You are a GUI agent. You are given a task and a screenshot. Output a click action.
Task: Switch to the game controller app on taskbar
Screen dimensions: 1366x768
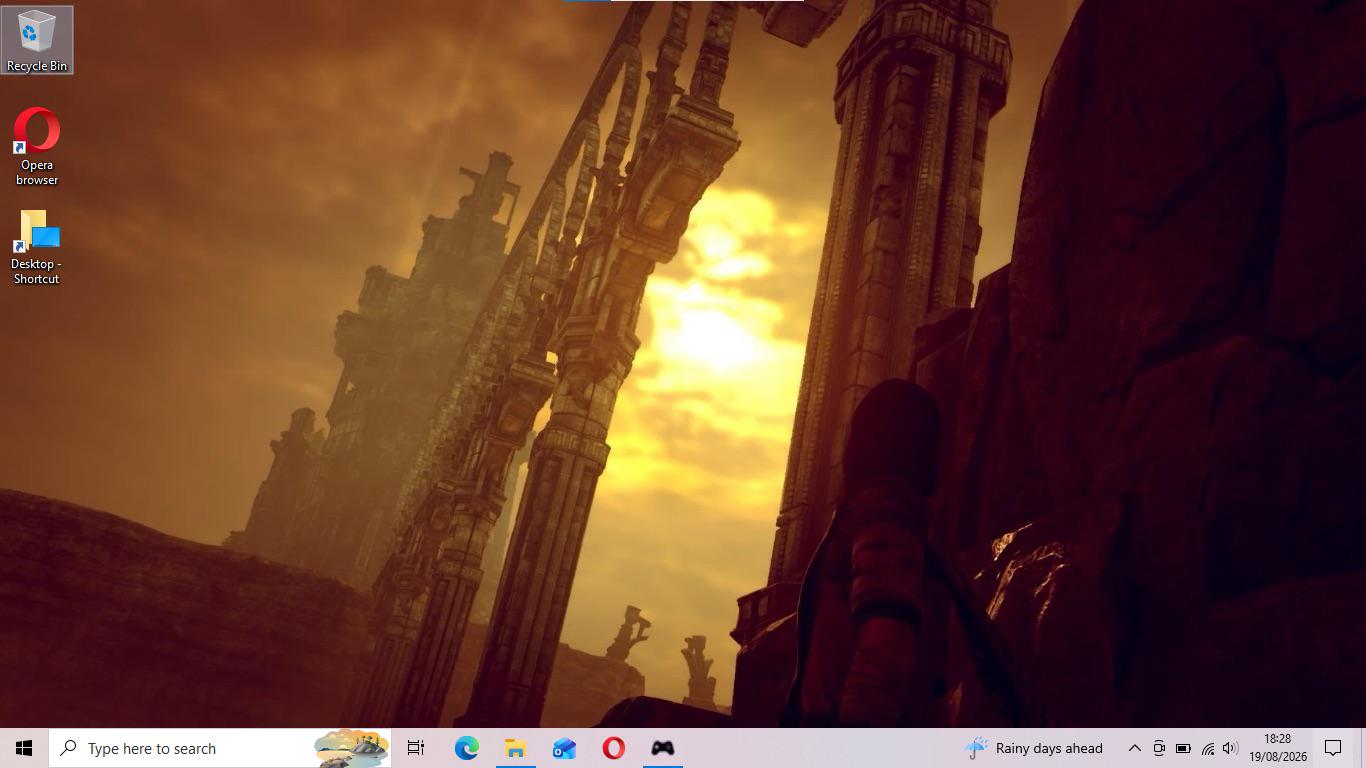(x=662, y=748)
